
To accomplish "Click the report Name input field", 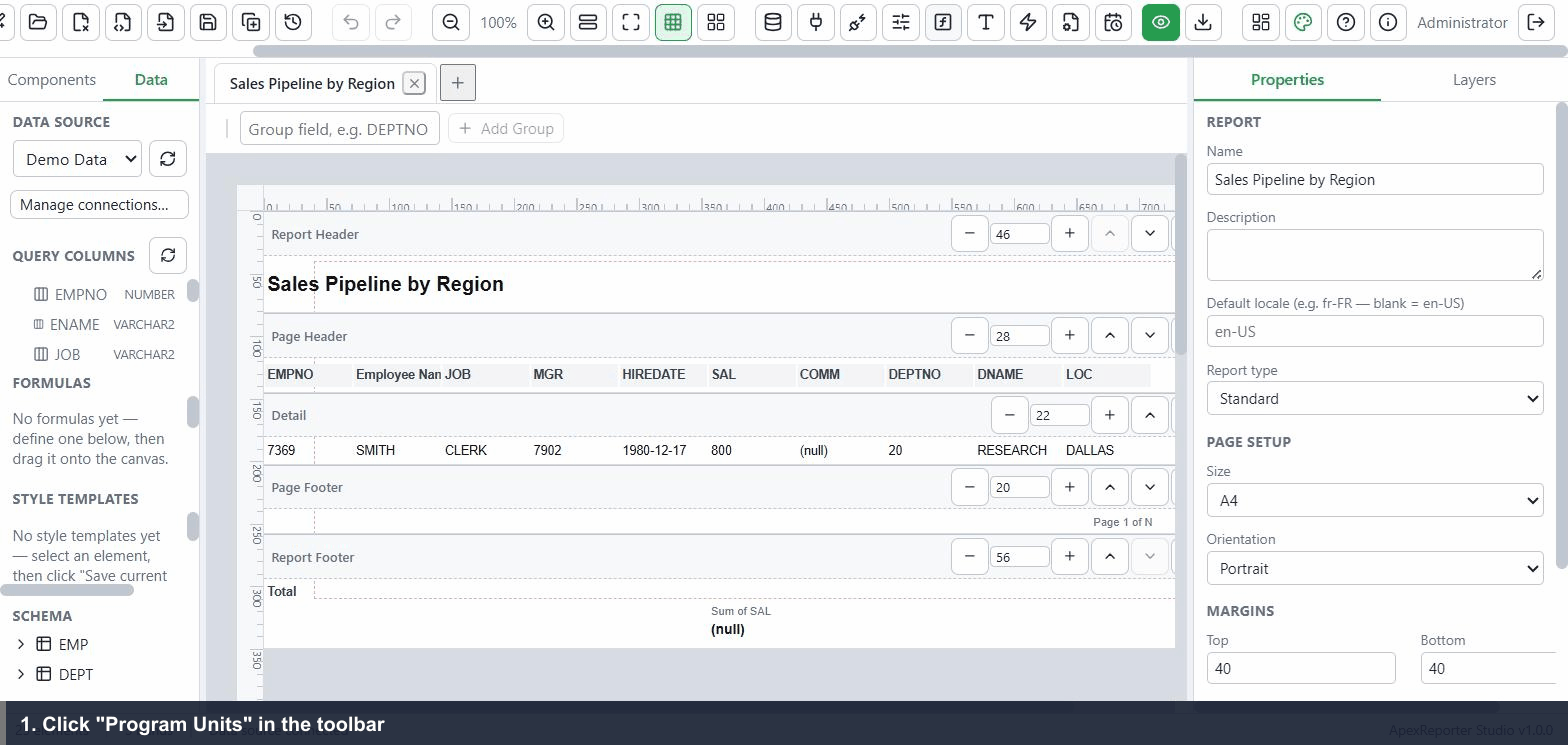I will click(1375, 179).
